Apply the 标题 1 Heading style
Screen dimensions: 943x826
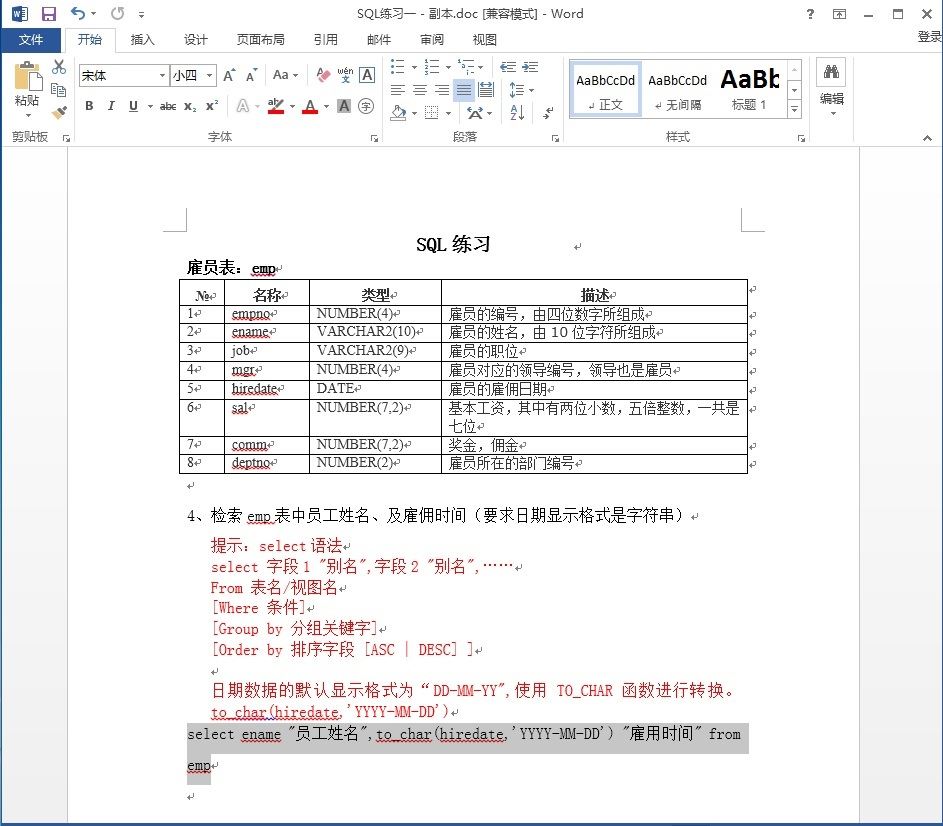click(749, 90)
